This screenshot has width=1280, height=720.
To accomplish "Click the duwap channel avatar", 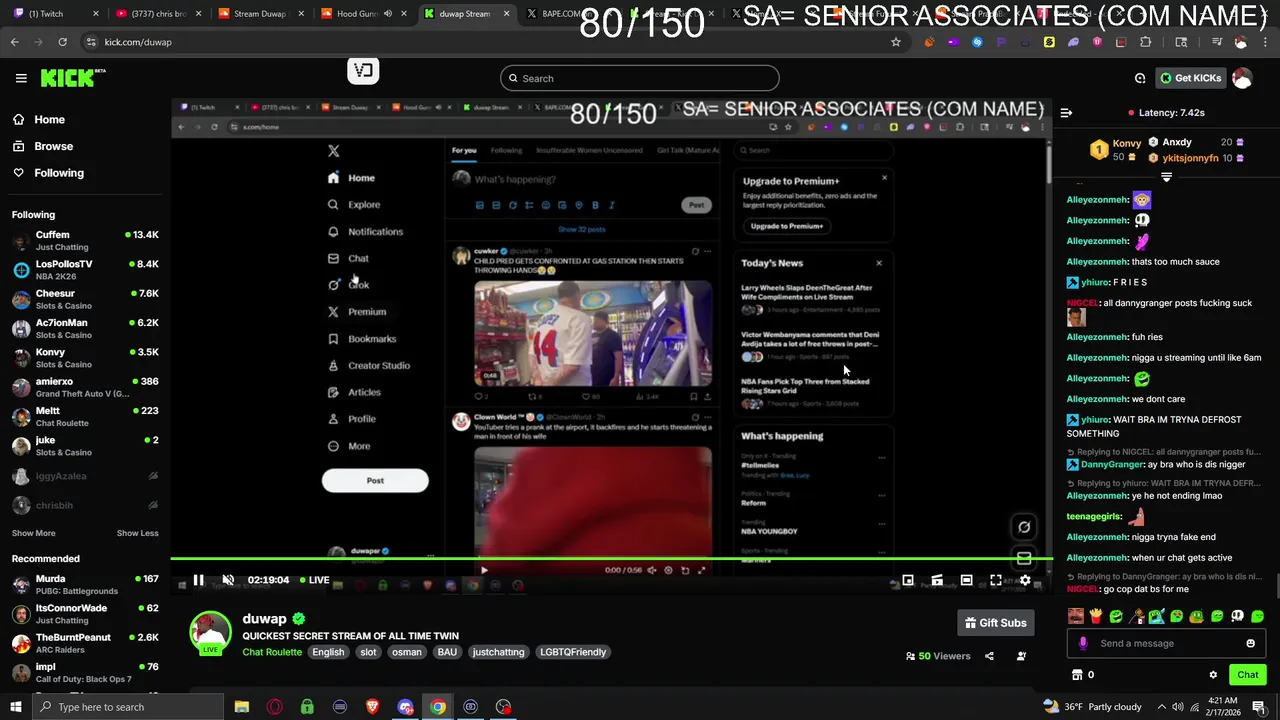I will click(210, 632).
